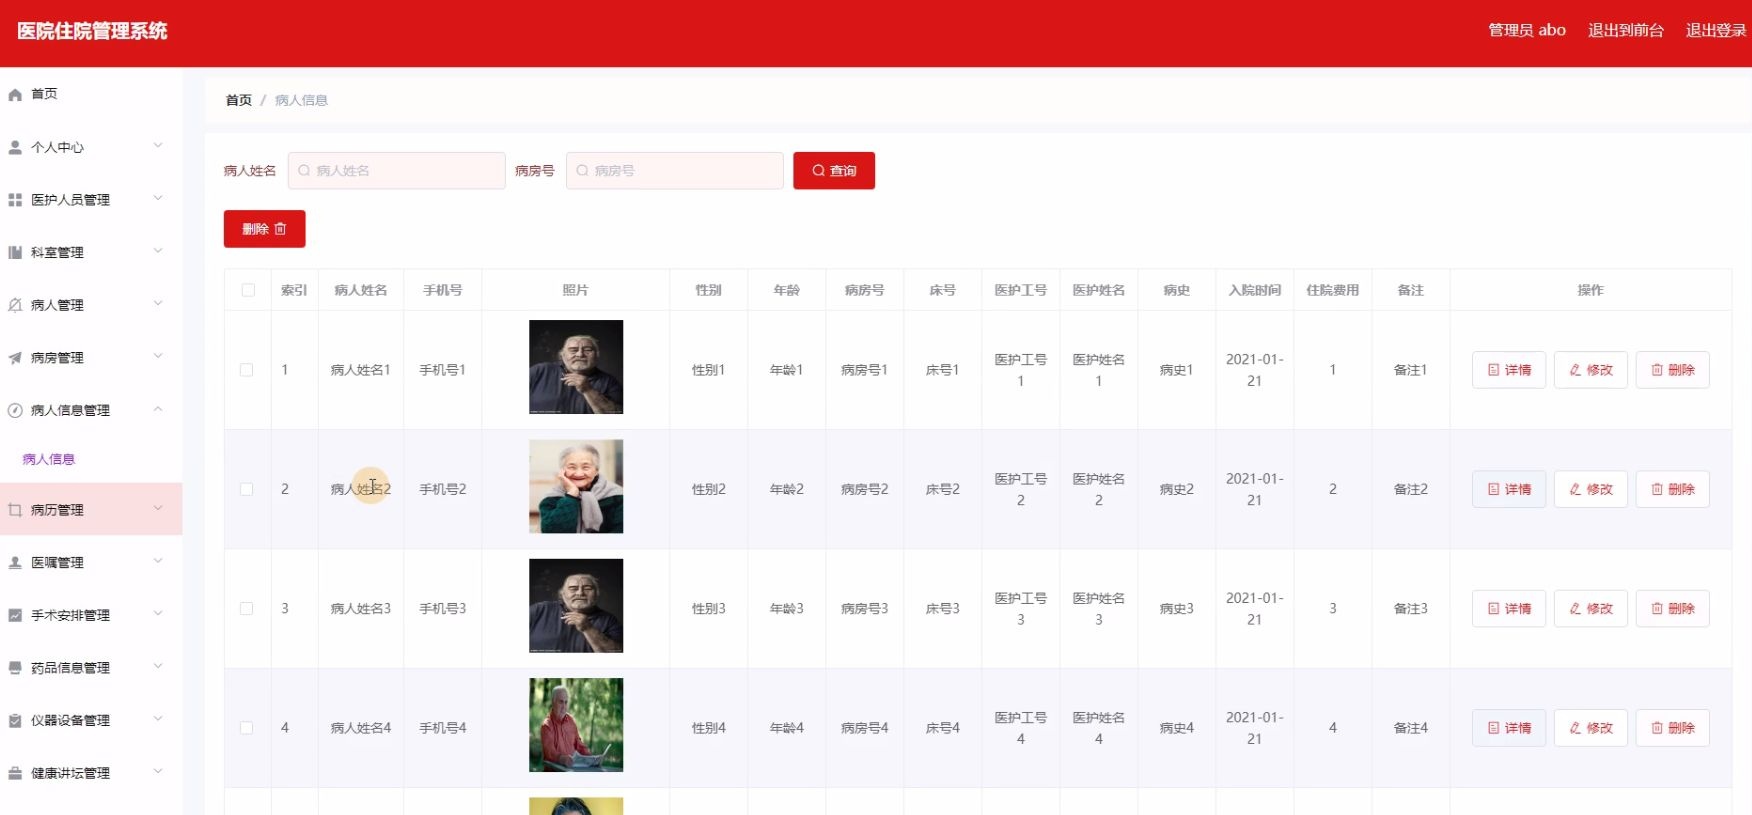This screenshot has height=815, width=1752.
Task: Click the 病史1 cell
Action: point(1177,370)
